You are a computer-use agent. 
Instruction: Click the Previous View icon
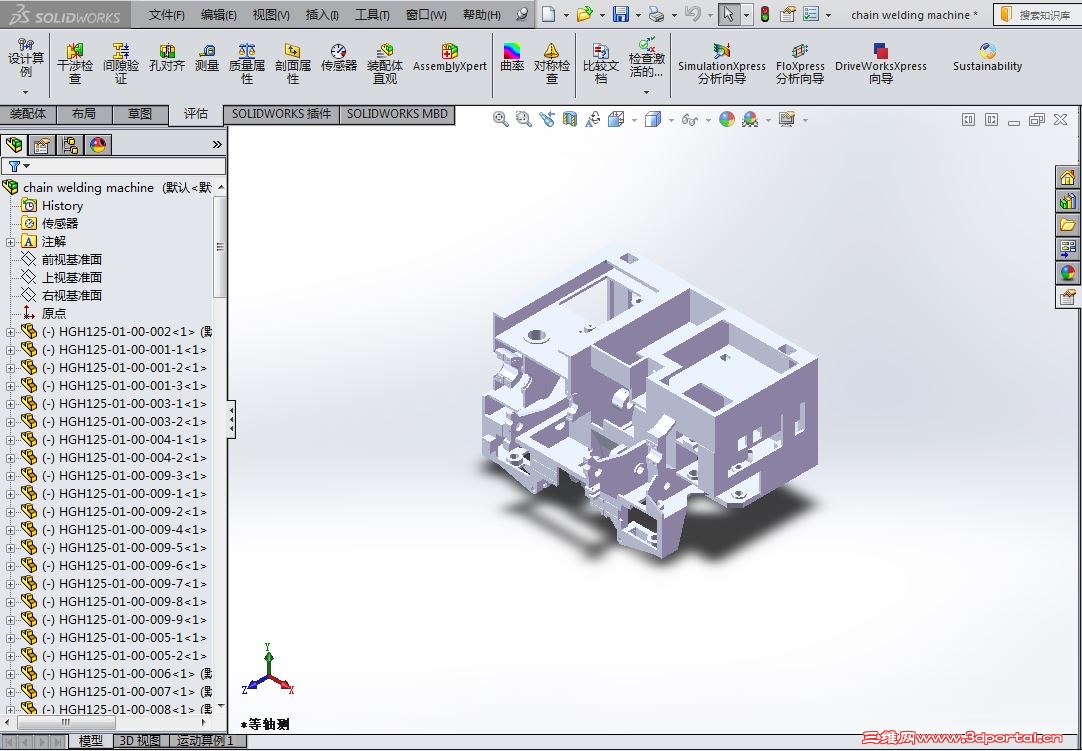547,119
